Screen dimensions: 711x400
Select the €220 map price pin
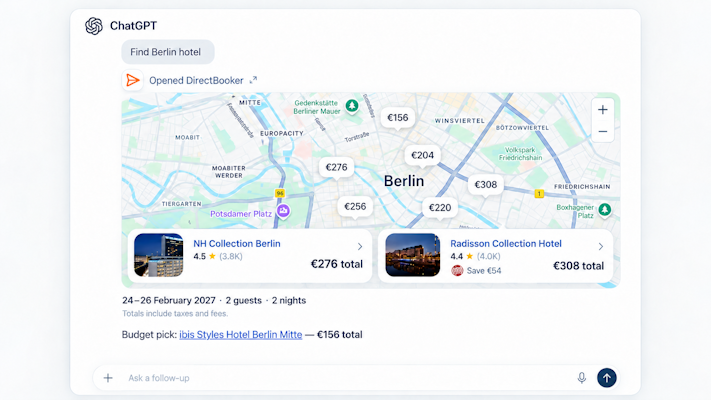click(440, 208)
